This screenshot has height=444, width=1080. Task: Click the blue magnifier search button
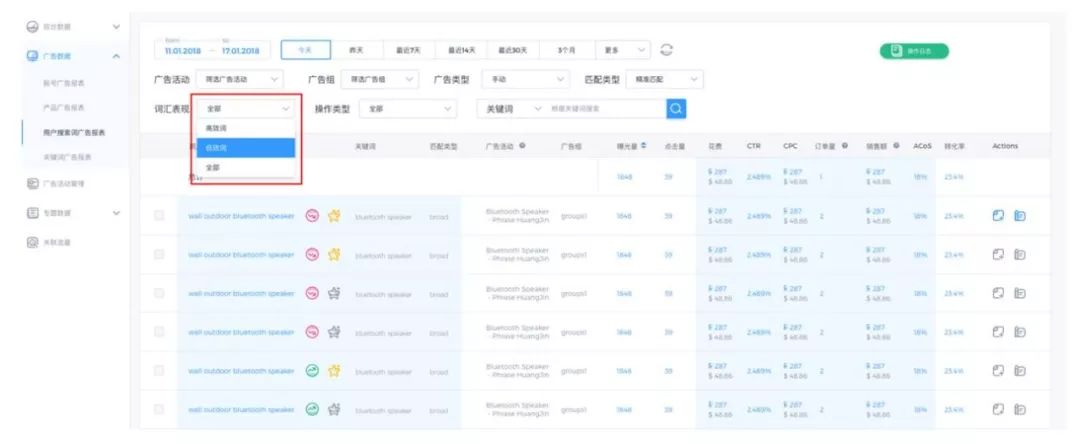(676, 108)
